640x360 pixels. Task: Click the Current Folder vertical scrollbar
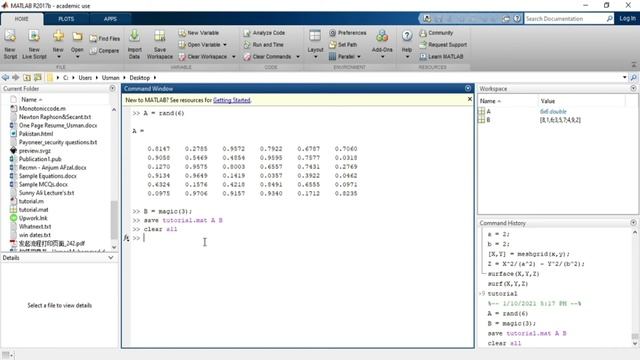pos(114,220)
